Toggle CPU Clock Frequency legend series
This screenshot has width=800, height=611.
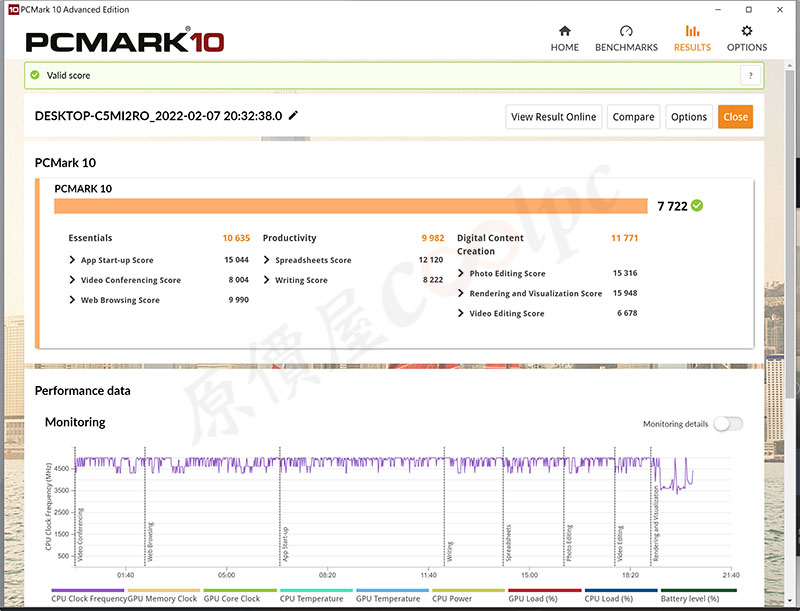click(89, 598)
